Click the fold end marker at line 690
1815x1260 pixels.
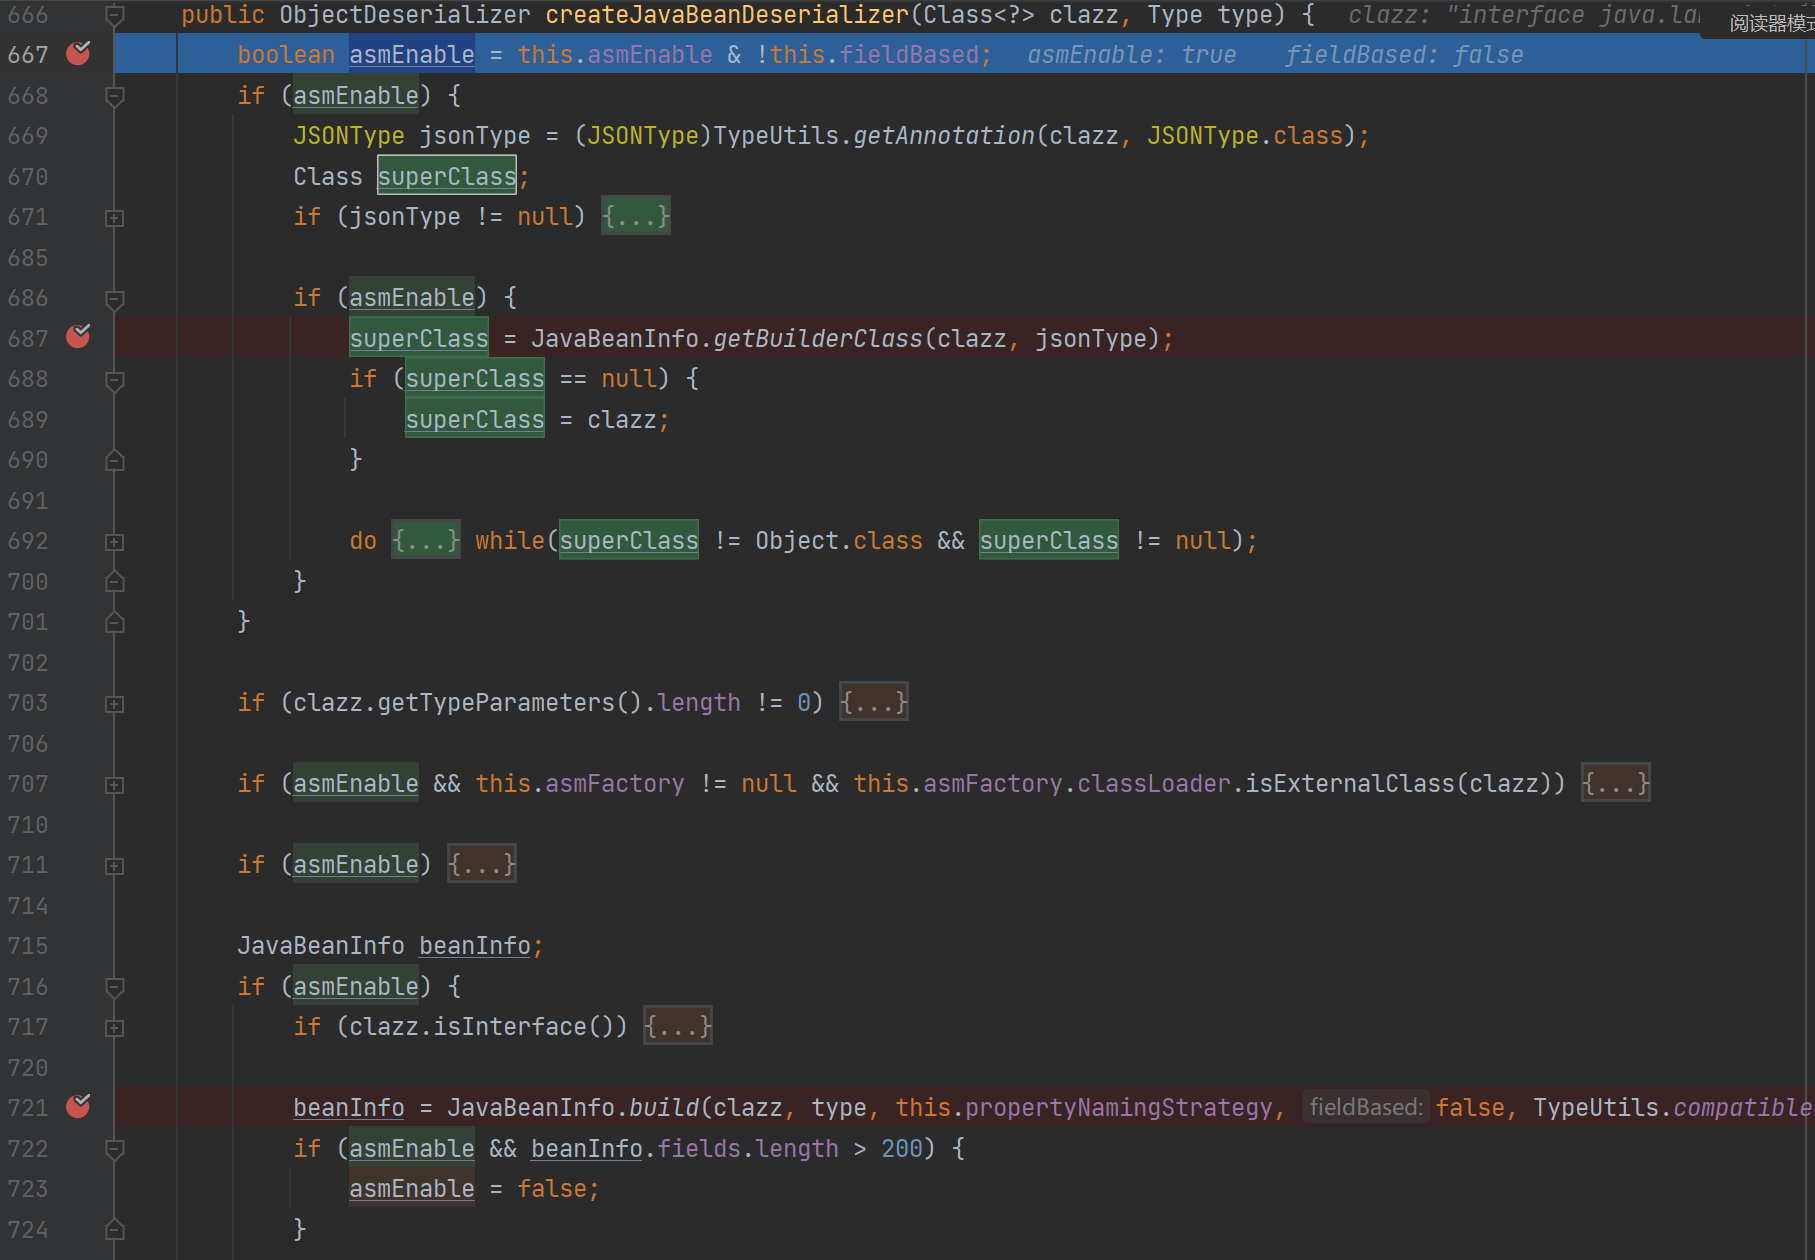pos(115,460)
